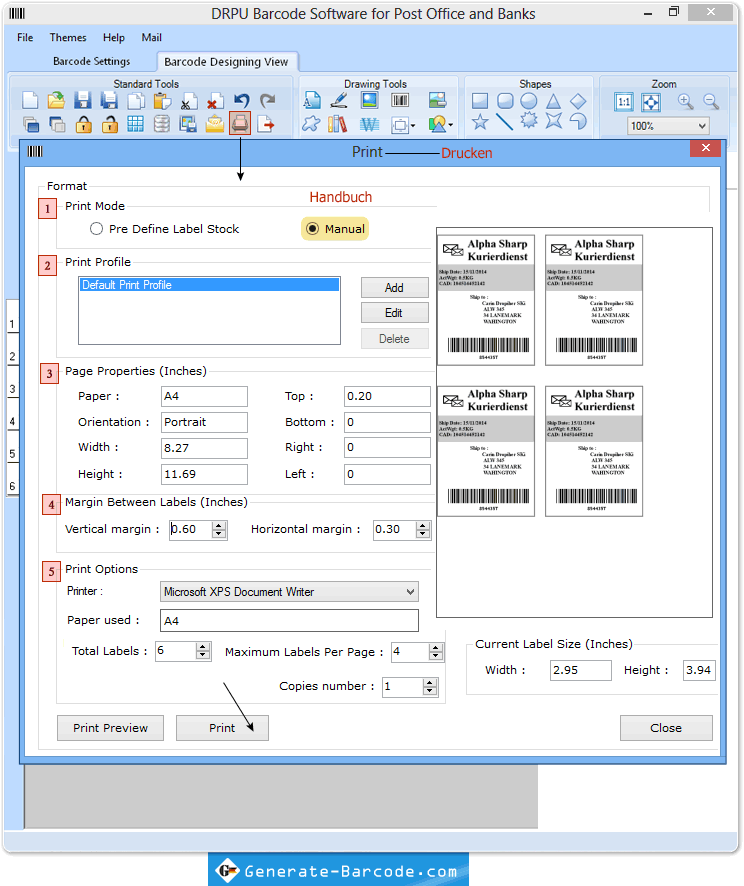Viewport: 744px width, 886px height.
Task: Click the grid table icon
Action: click(136, 124)
